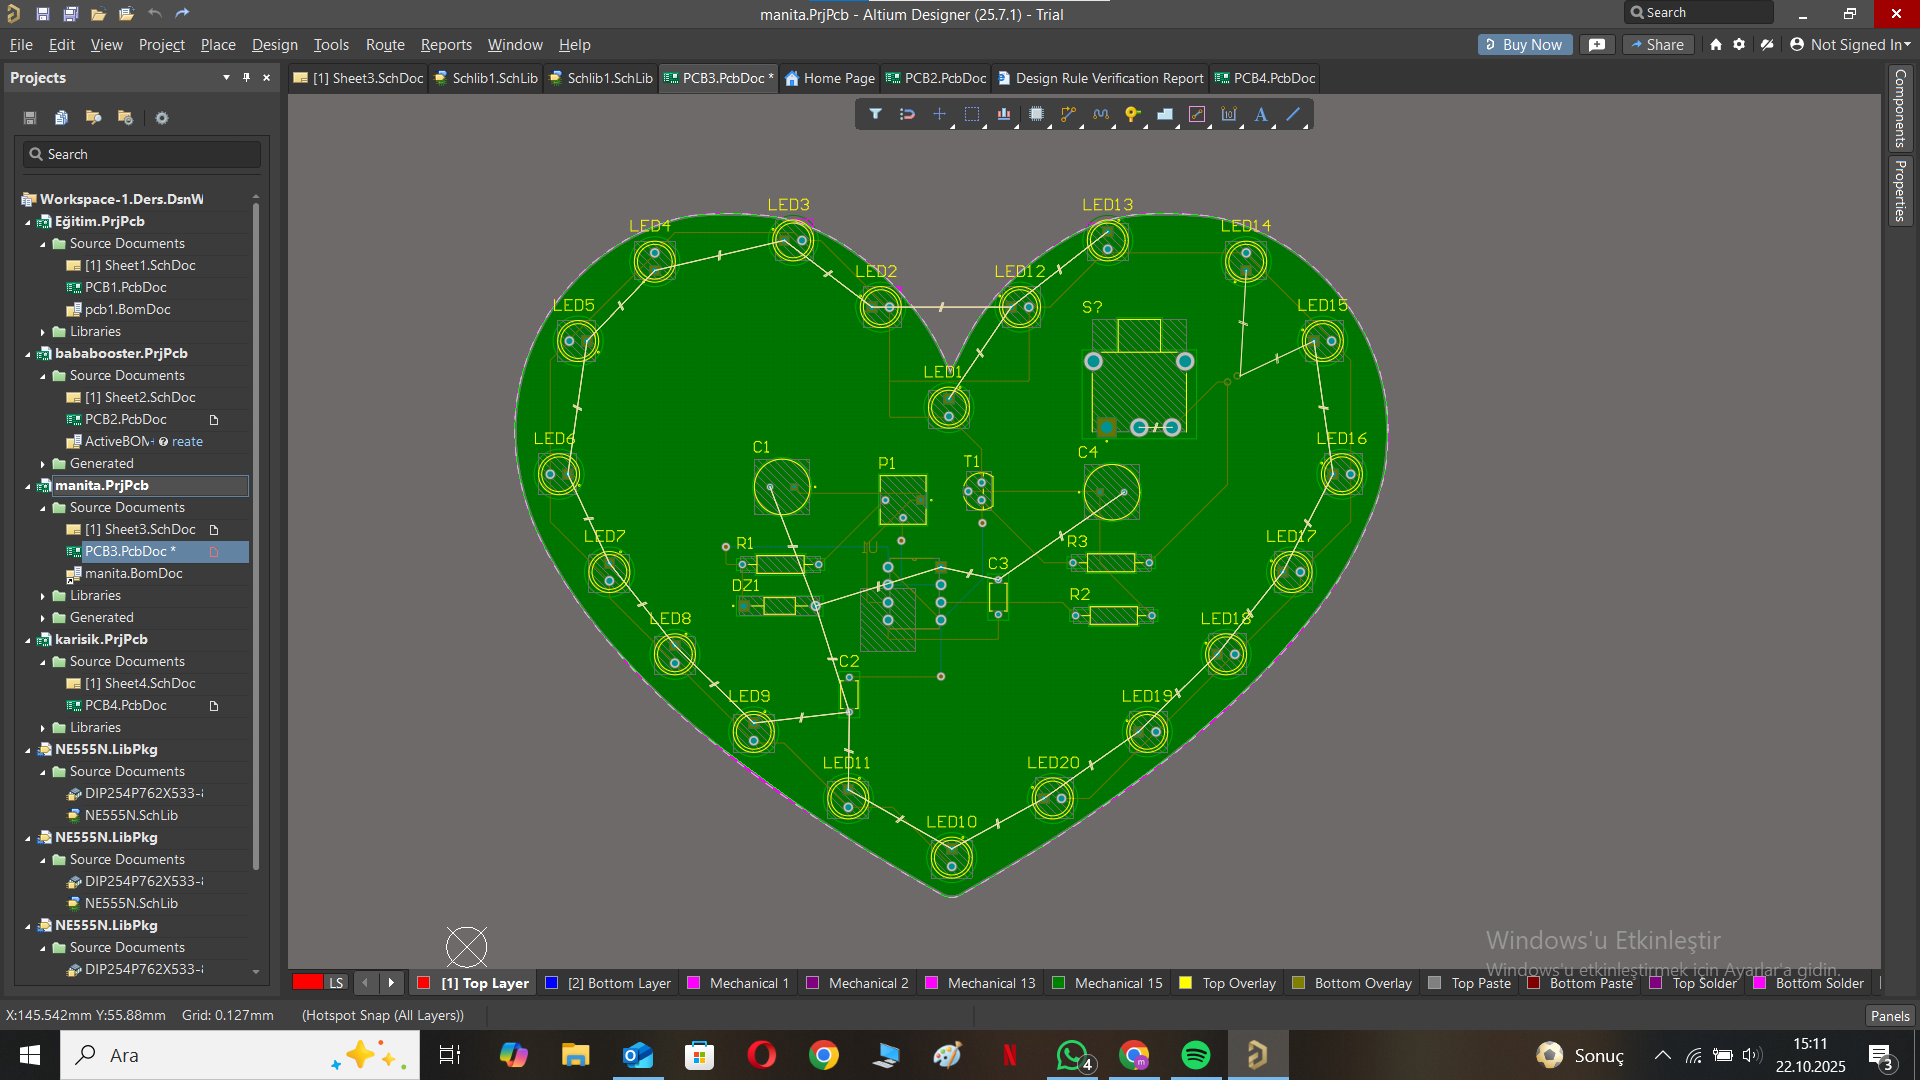Click the Place String text tool
1920x1080 pixels.
(1261, 115)
